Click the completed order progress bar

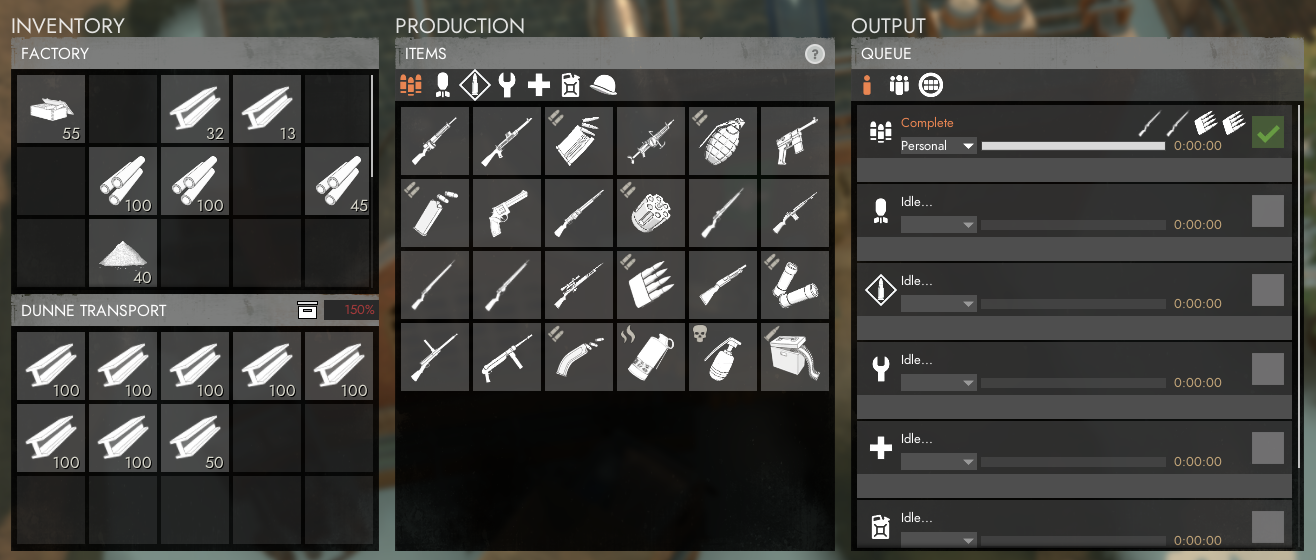1073,146
